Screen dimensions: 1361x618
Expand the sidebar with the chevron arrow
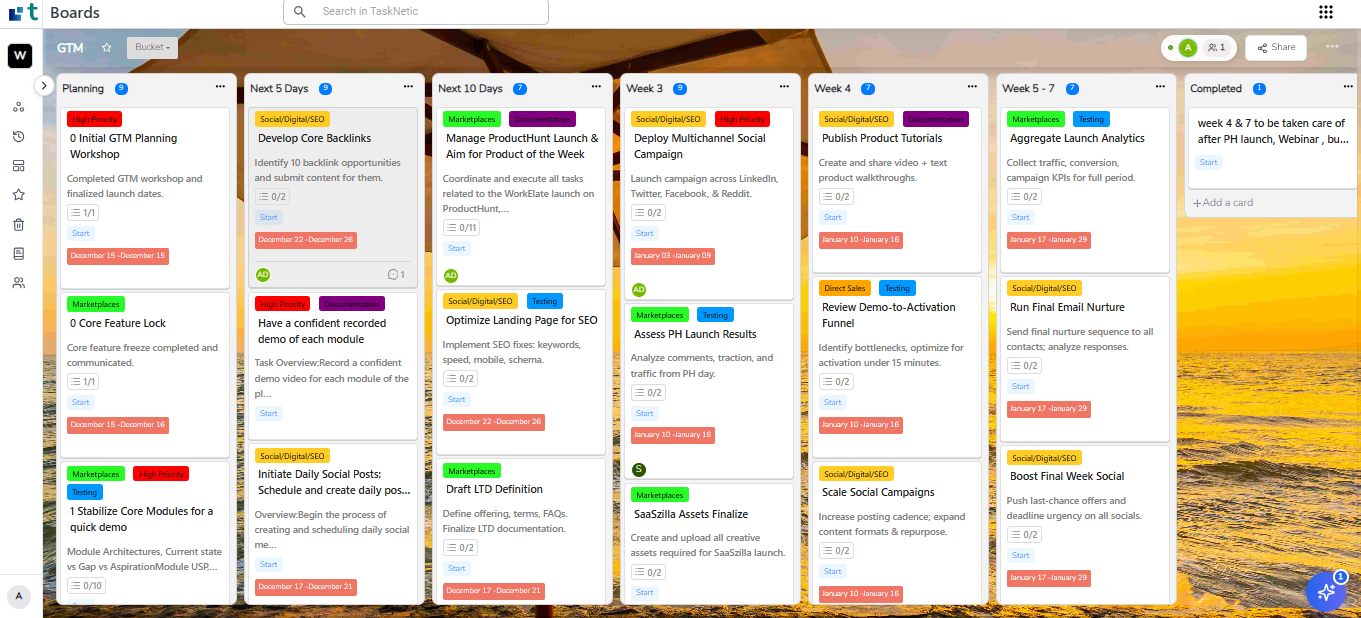click(43, 85)
